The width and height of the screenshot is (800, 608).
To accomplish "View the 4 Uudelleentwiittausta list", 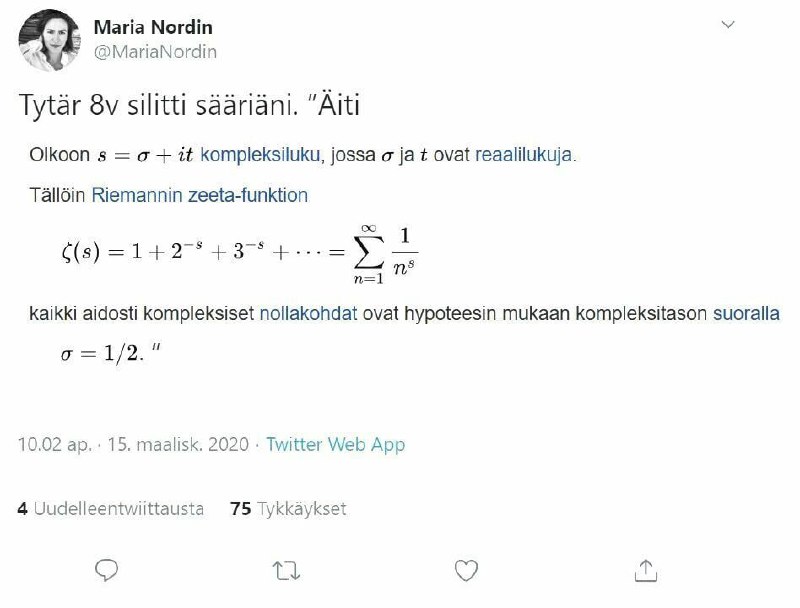I will pos(110,509).
